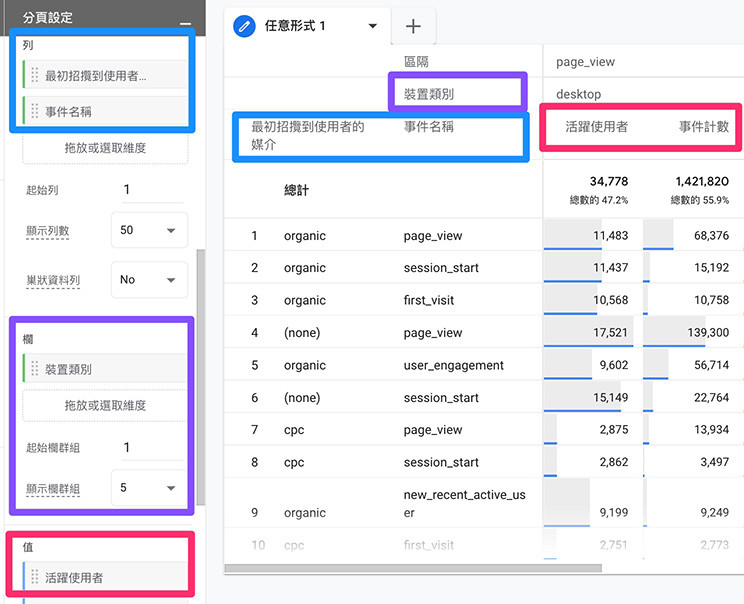
Task: Click the pencil edit icon on the 任意形式 1 tab
Action: (244, 26)
